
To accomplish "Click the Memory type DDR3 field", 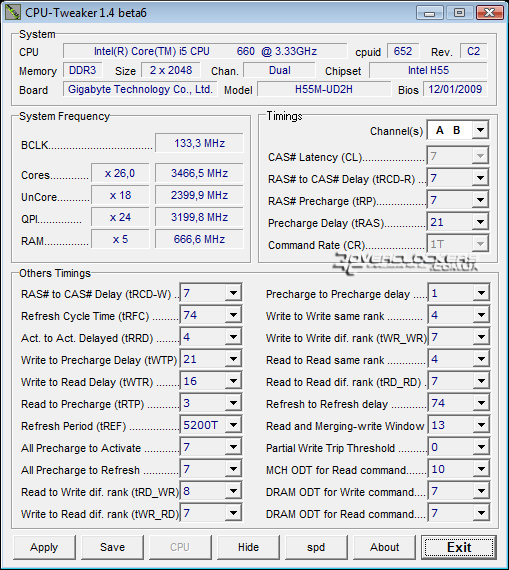I will coord(83,70).
